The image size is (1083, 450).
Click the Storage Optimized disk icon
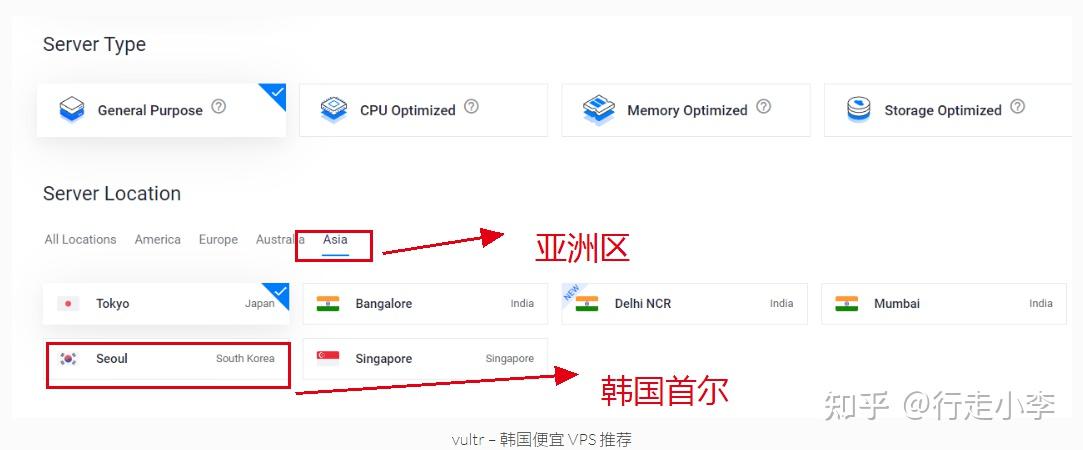859,110
